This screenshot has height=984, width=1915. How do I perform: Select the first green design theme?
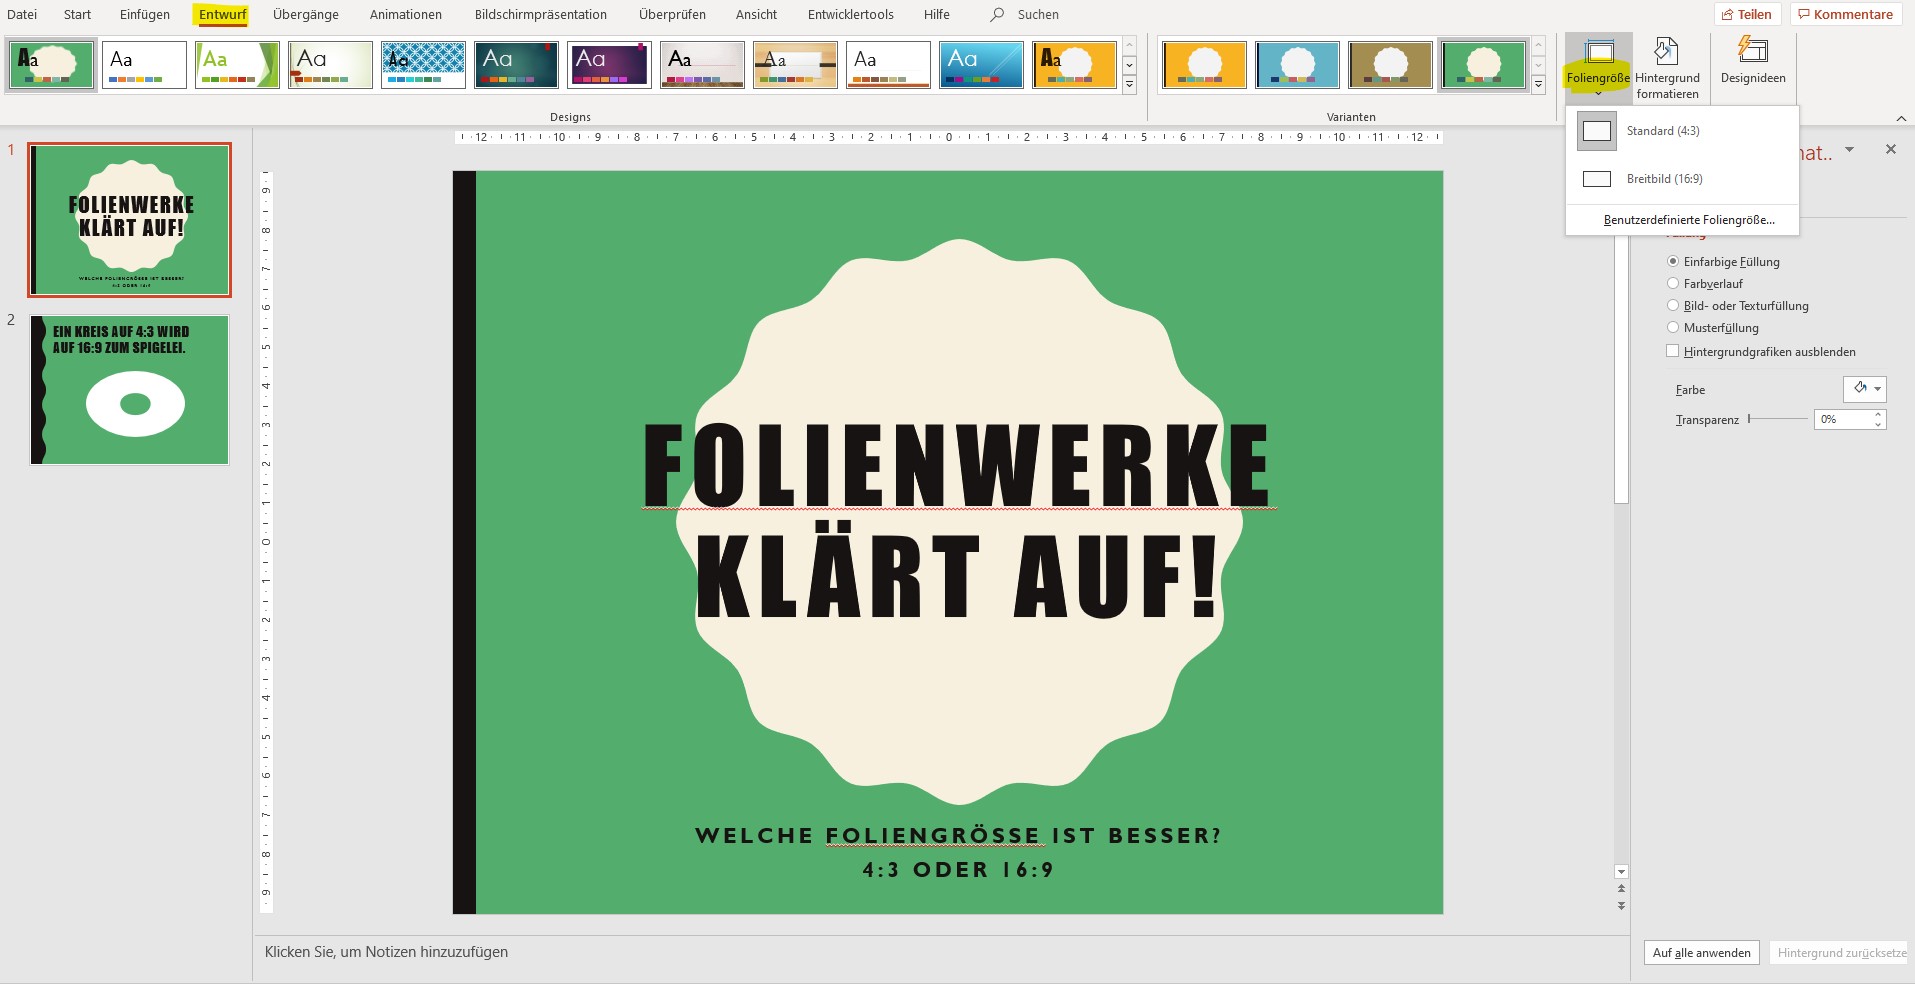pos(52,65)
